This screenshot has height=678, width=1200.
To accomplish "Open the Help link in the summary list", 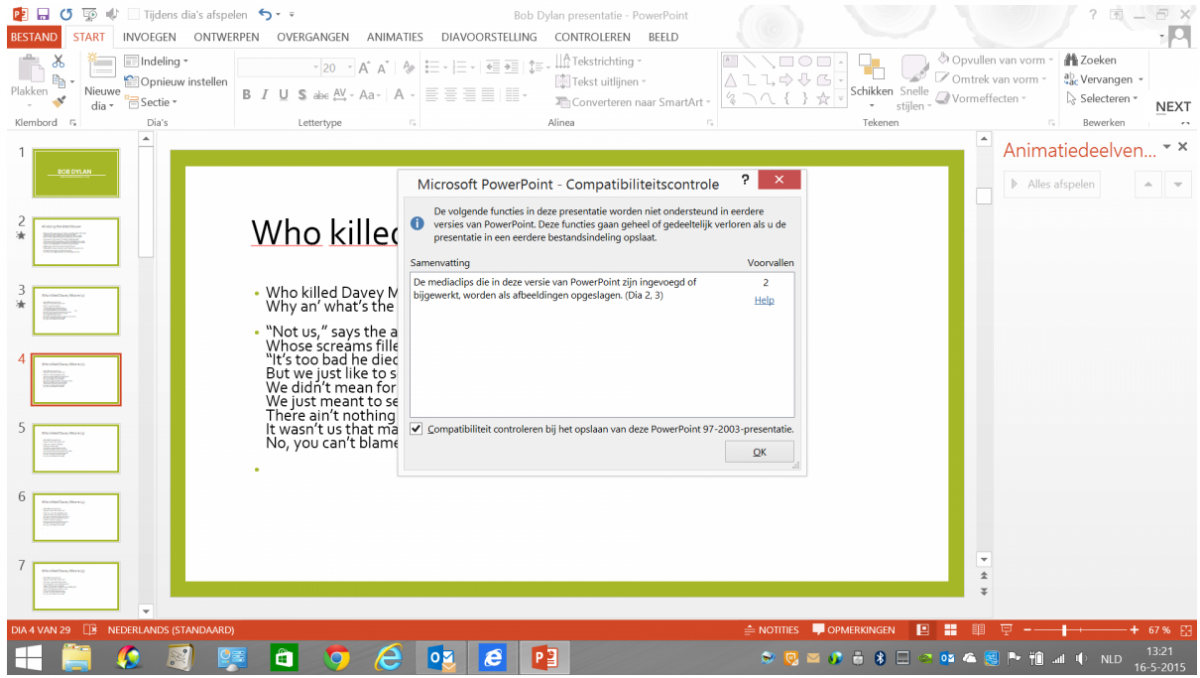I will [764, 300].
